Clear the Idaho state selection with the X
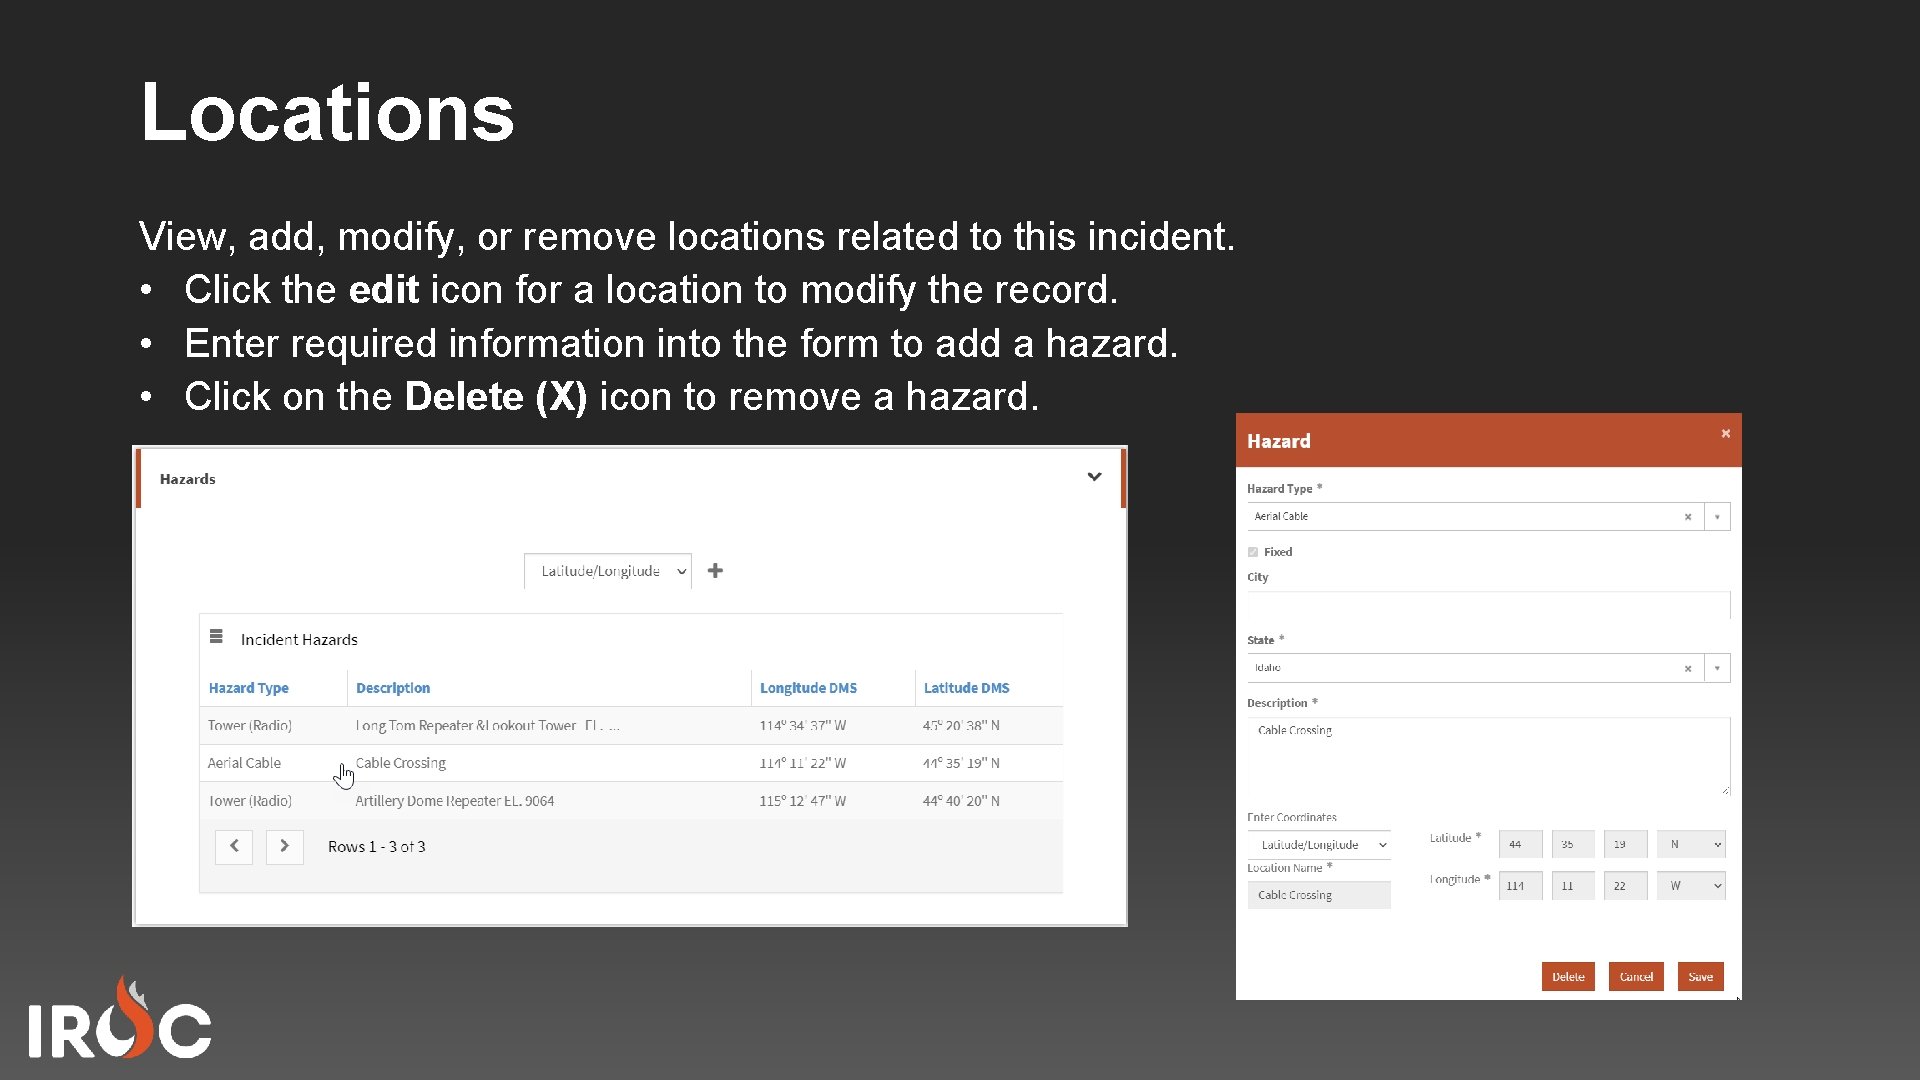Screen dimensions: 1920x1080 point(1688,668)
